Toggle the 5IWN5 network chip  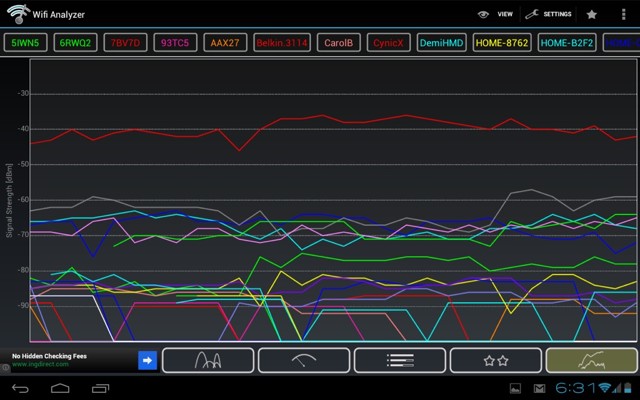point(25,42)
